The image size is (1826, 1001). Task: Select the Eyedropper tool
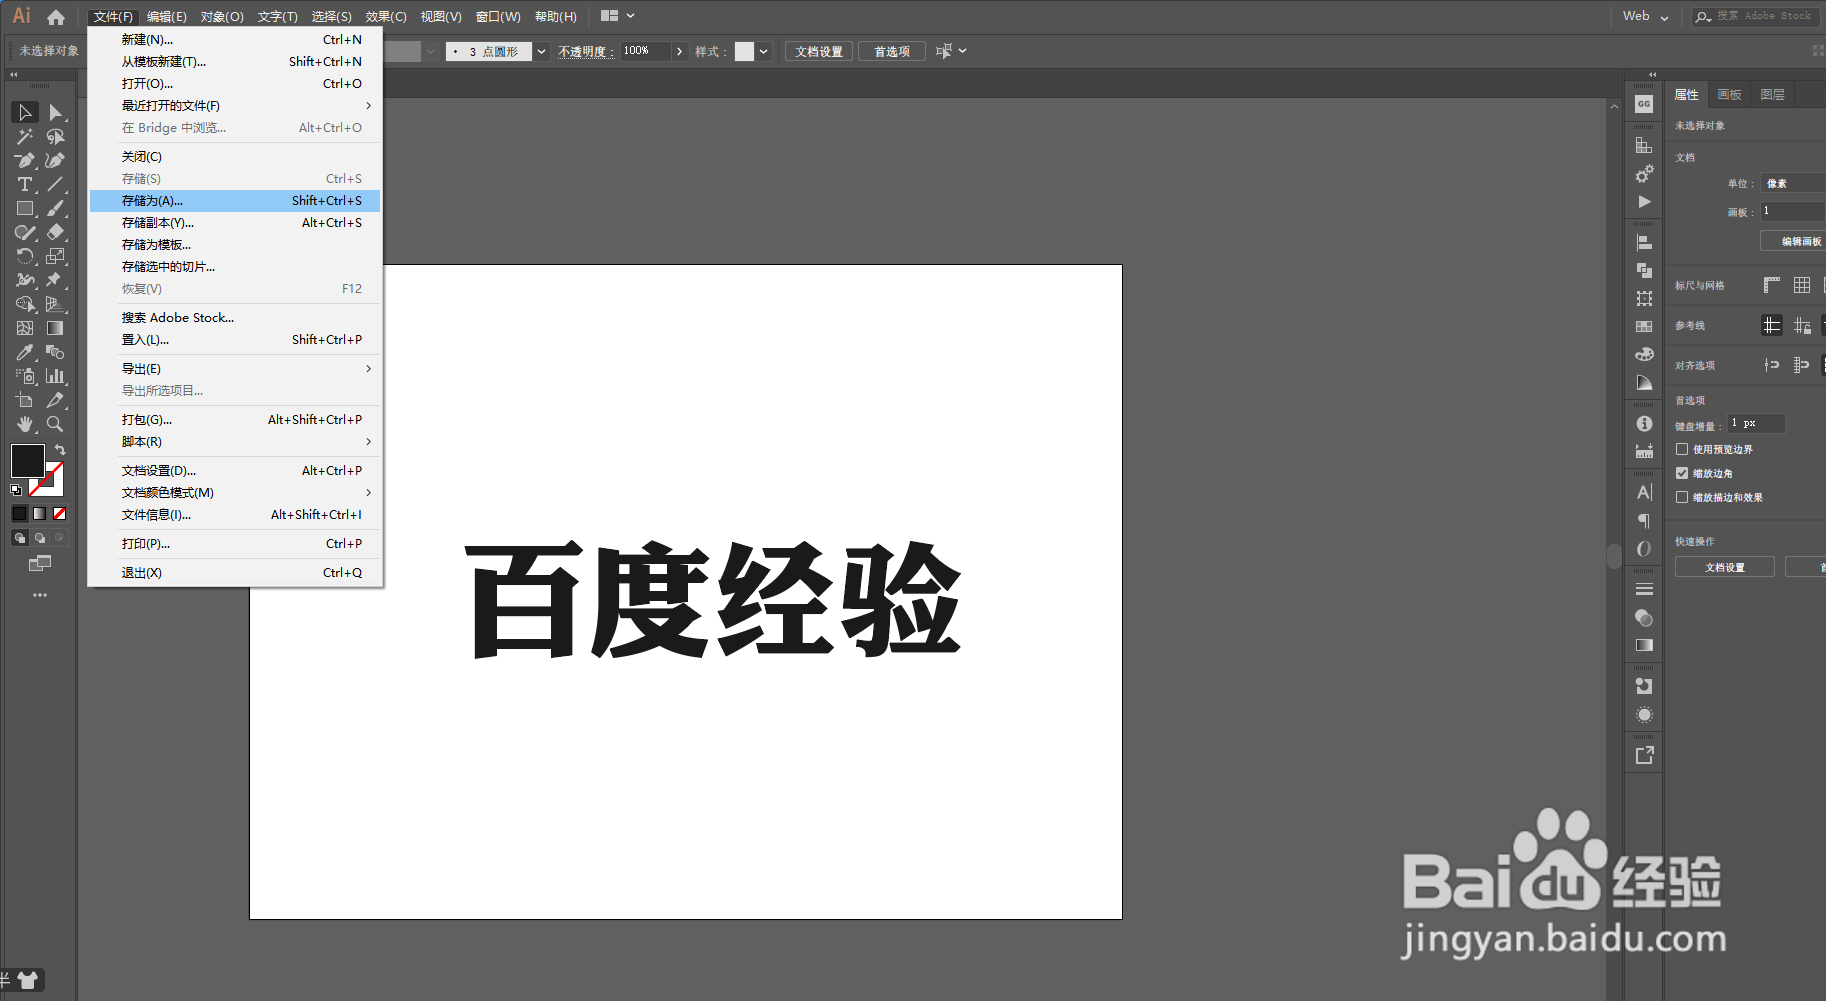[25, 351]
